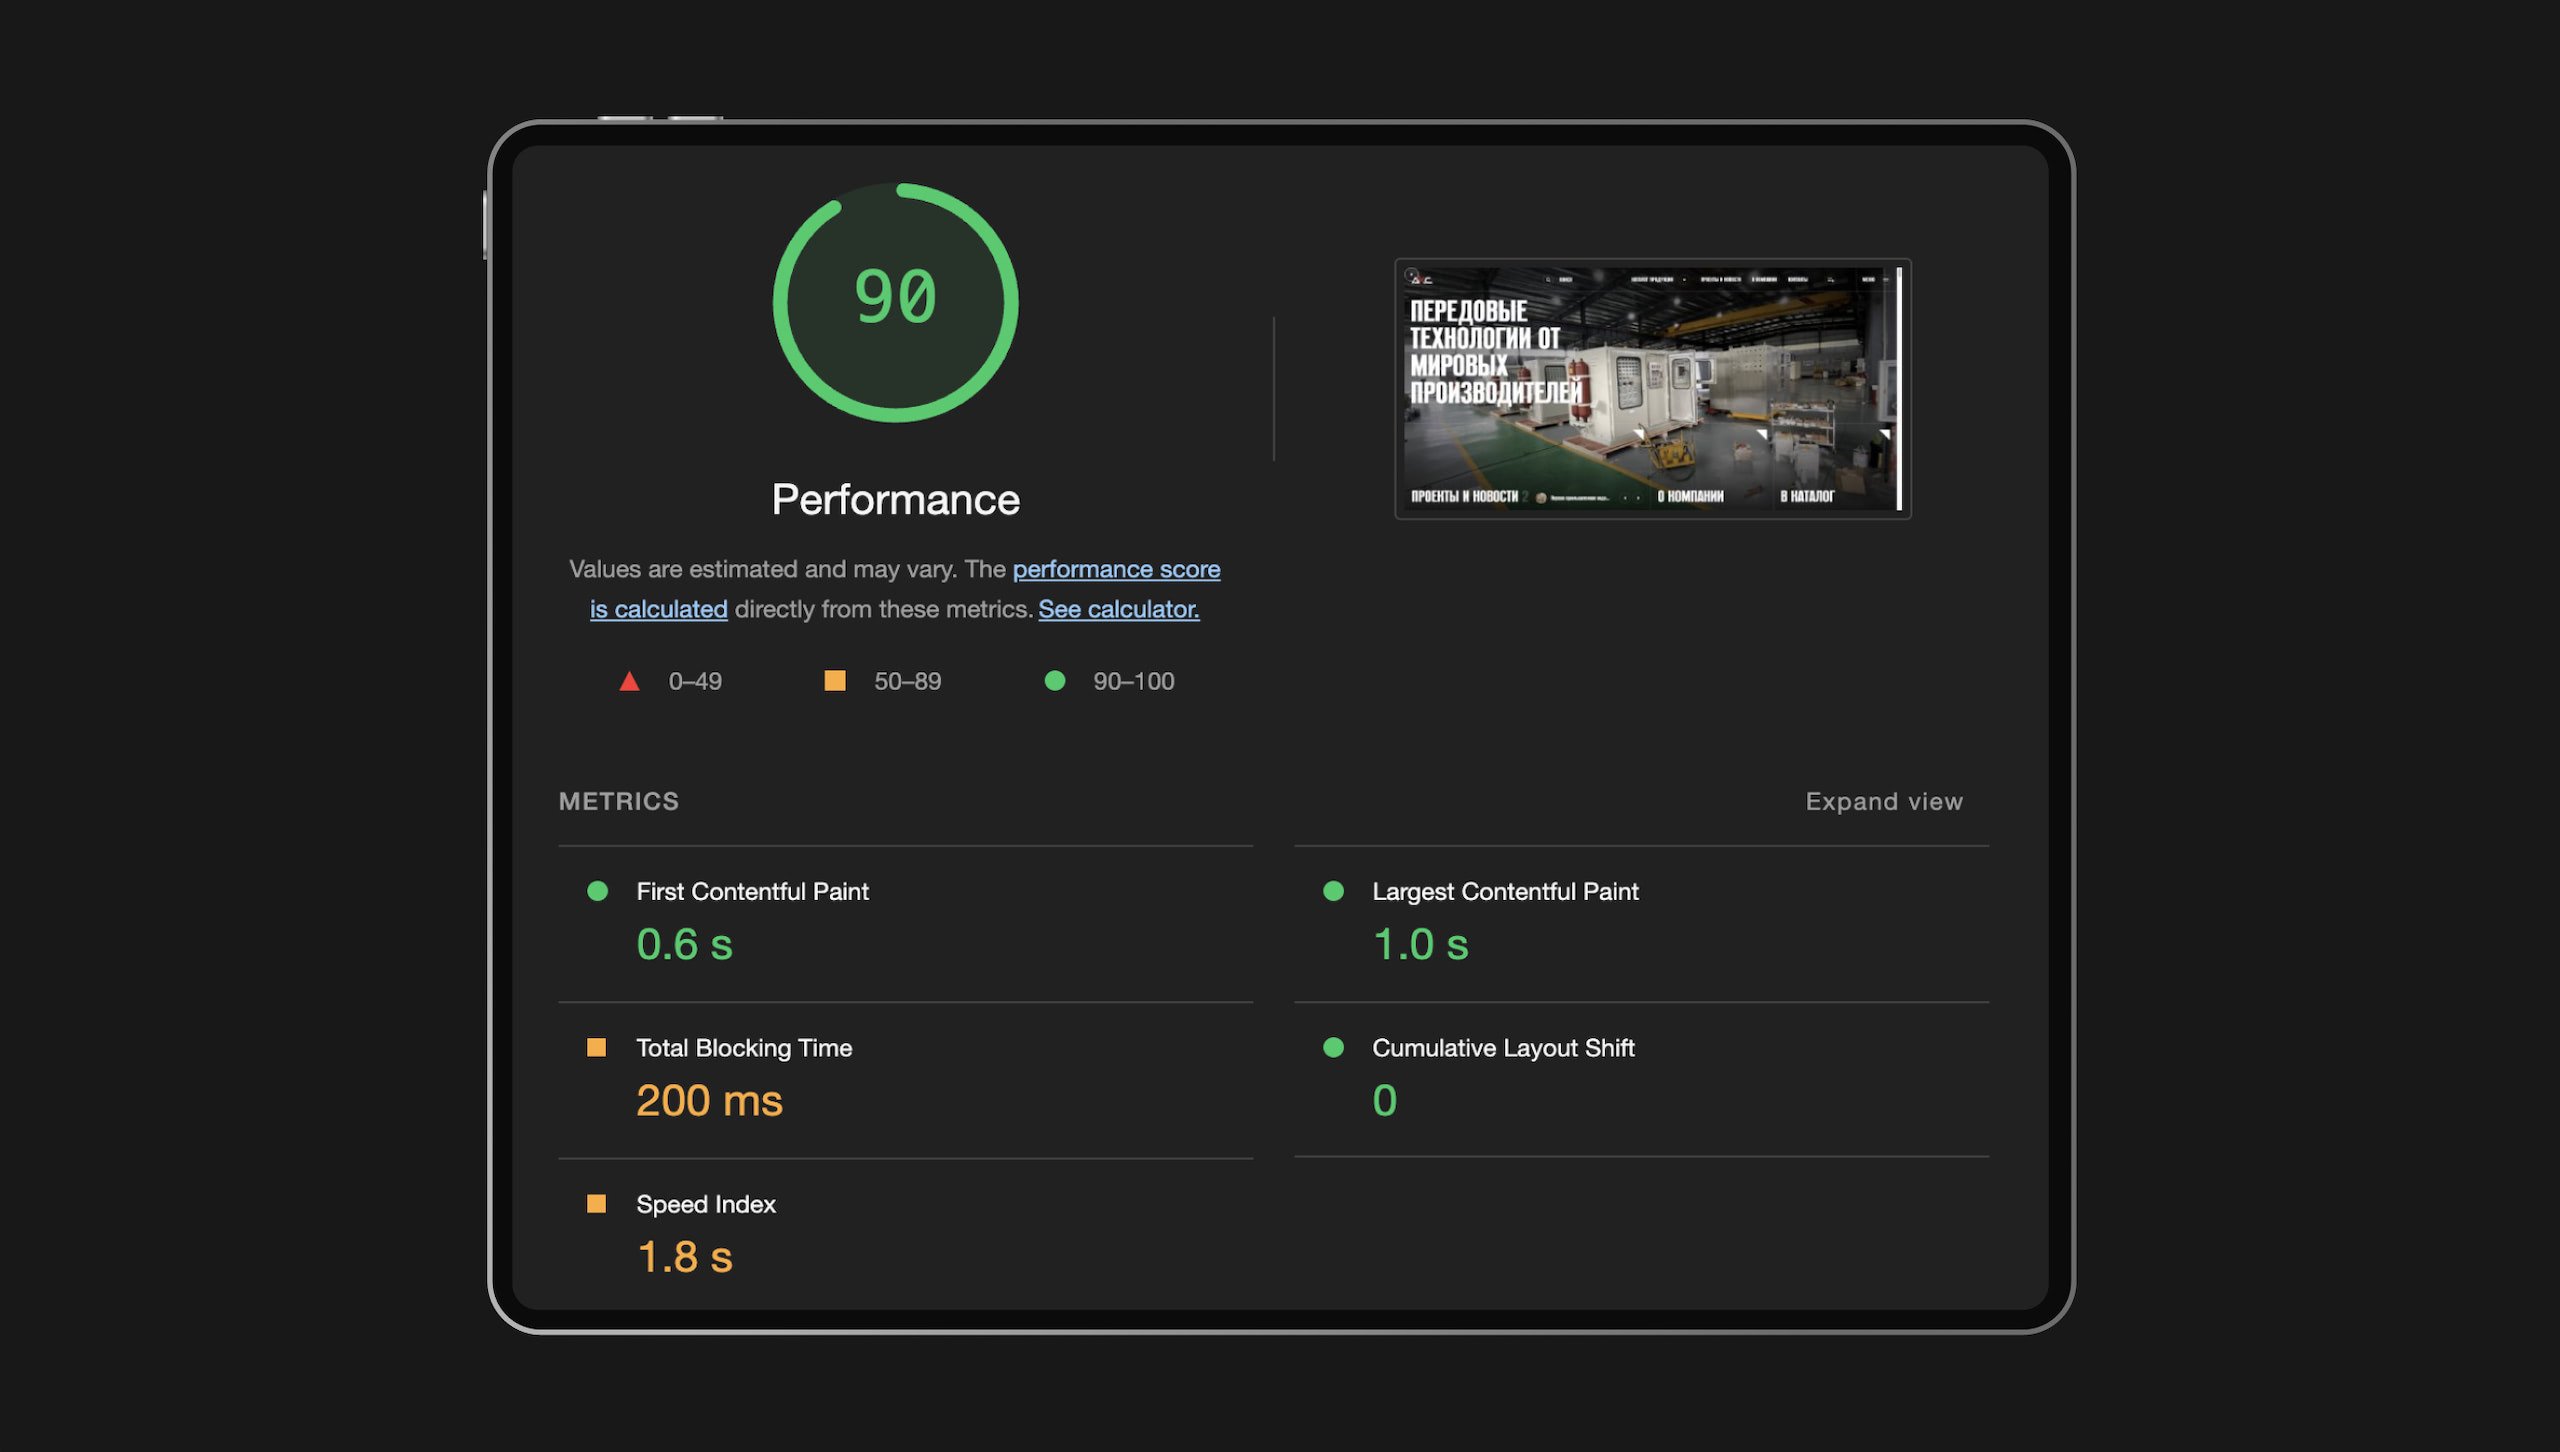Expand the Cumulative Layout Shift metric row
This screenshot has height=1452, width=2560.
(x=1502, y=1048)
